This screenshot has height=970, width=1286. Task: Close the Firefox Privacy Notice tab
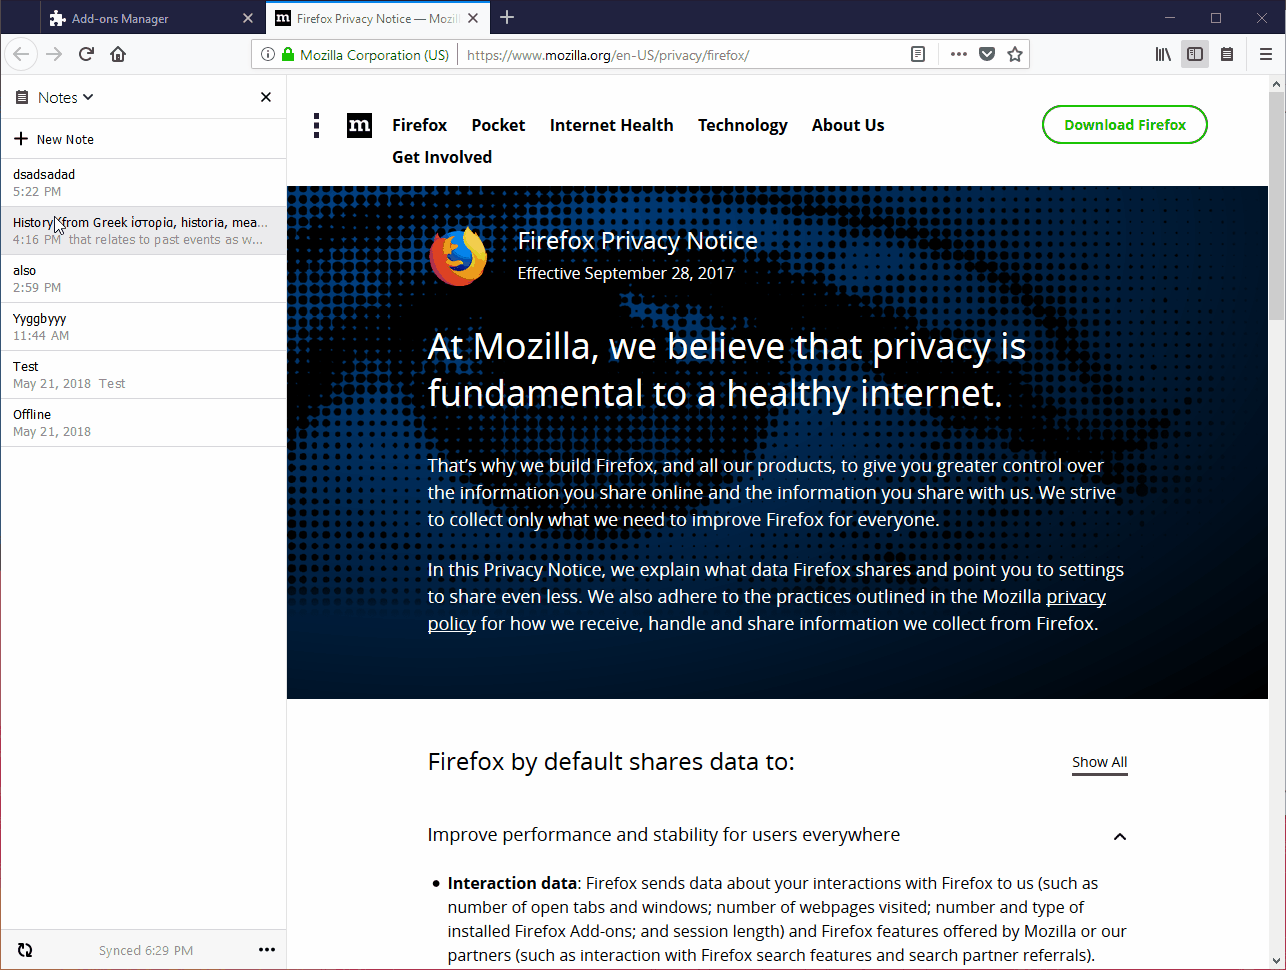click(473, 18)
